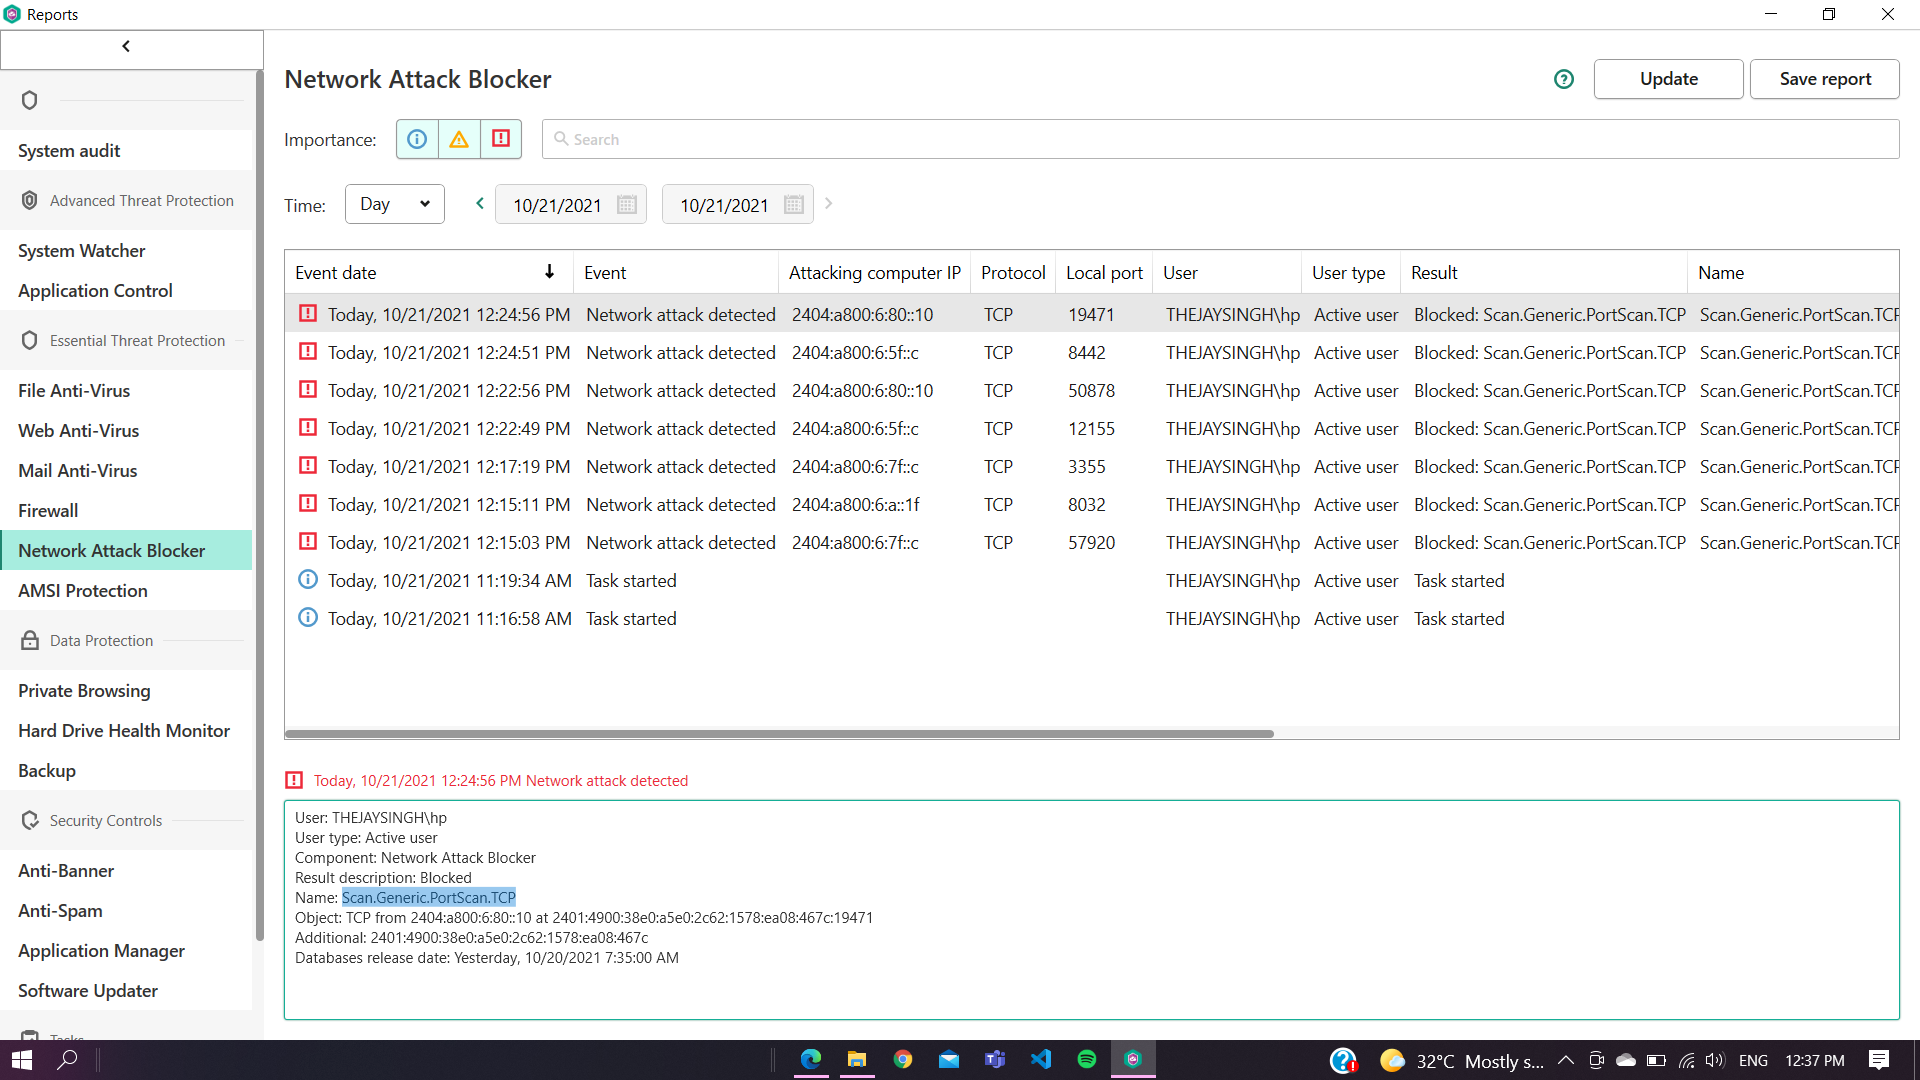This screenshot has height=1080, width=1920.
Task: Toggle the critical importance filter
Action: click(501, 139)
